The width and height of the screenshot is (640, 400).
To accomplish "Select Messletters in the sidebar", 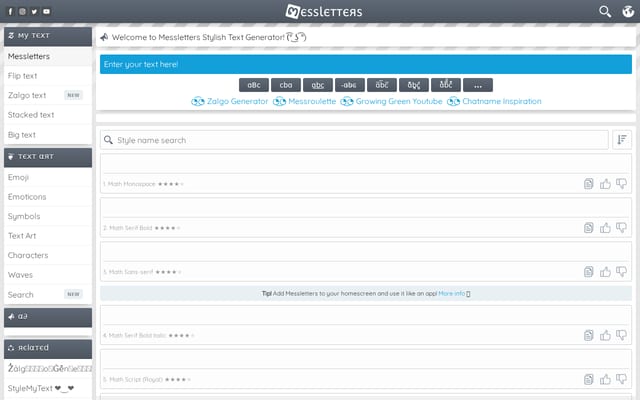I will tap(48, 56).
